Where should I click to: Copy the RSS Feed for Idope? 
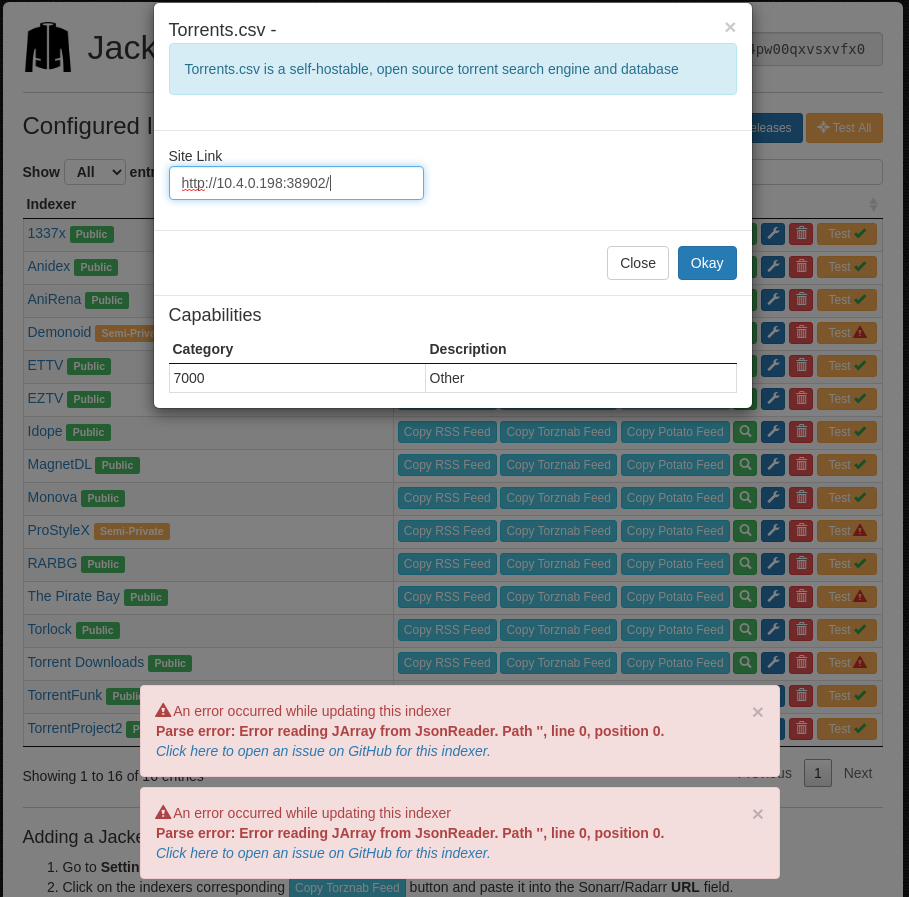[x=446, y=432]
